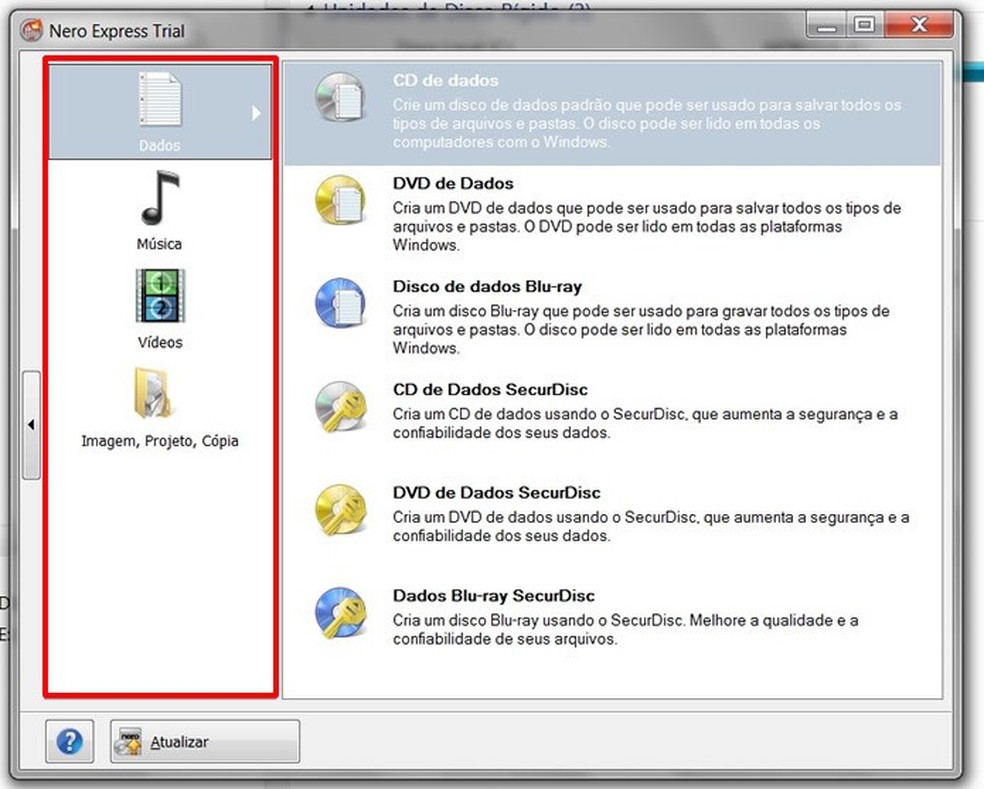Select the Dados document icon in sidebar
The height and width of the screenshot is (789, 984).
tap(160, 99)
